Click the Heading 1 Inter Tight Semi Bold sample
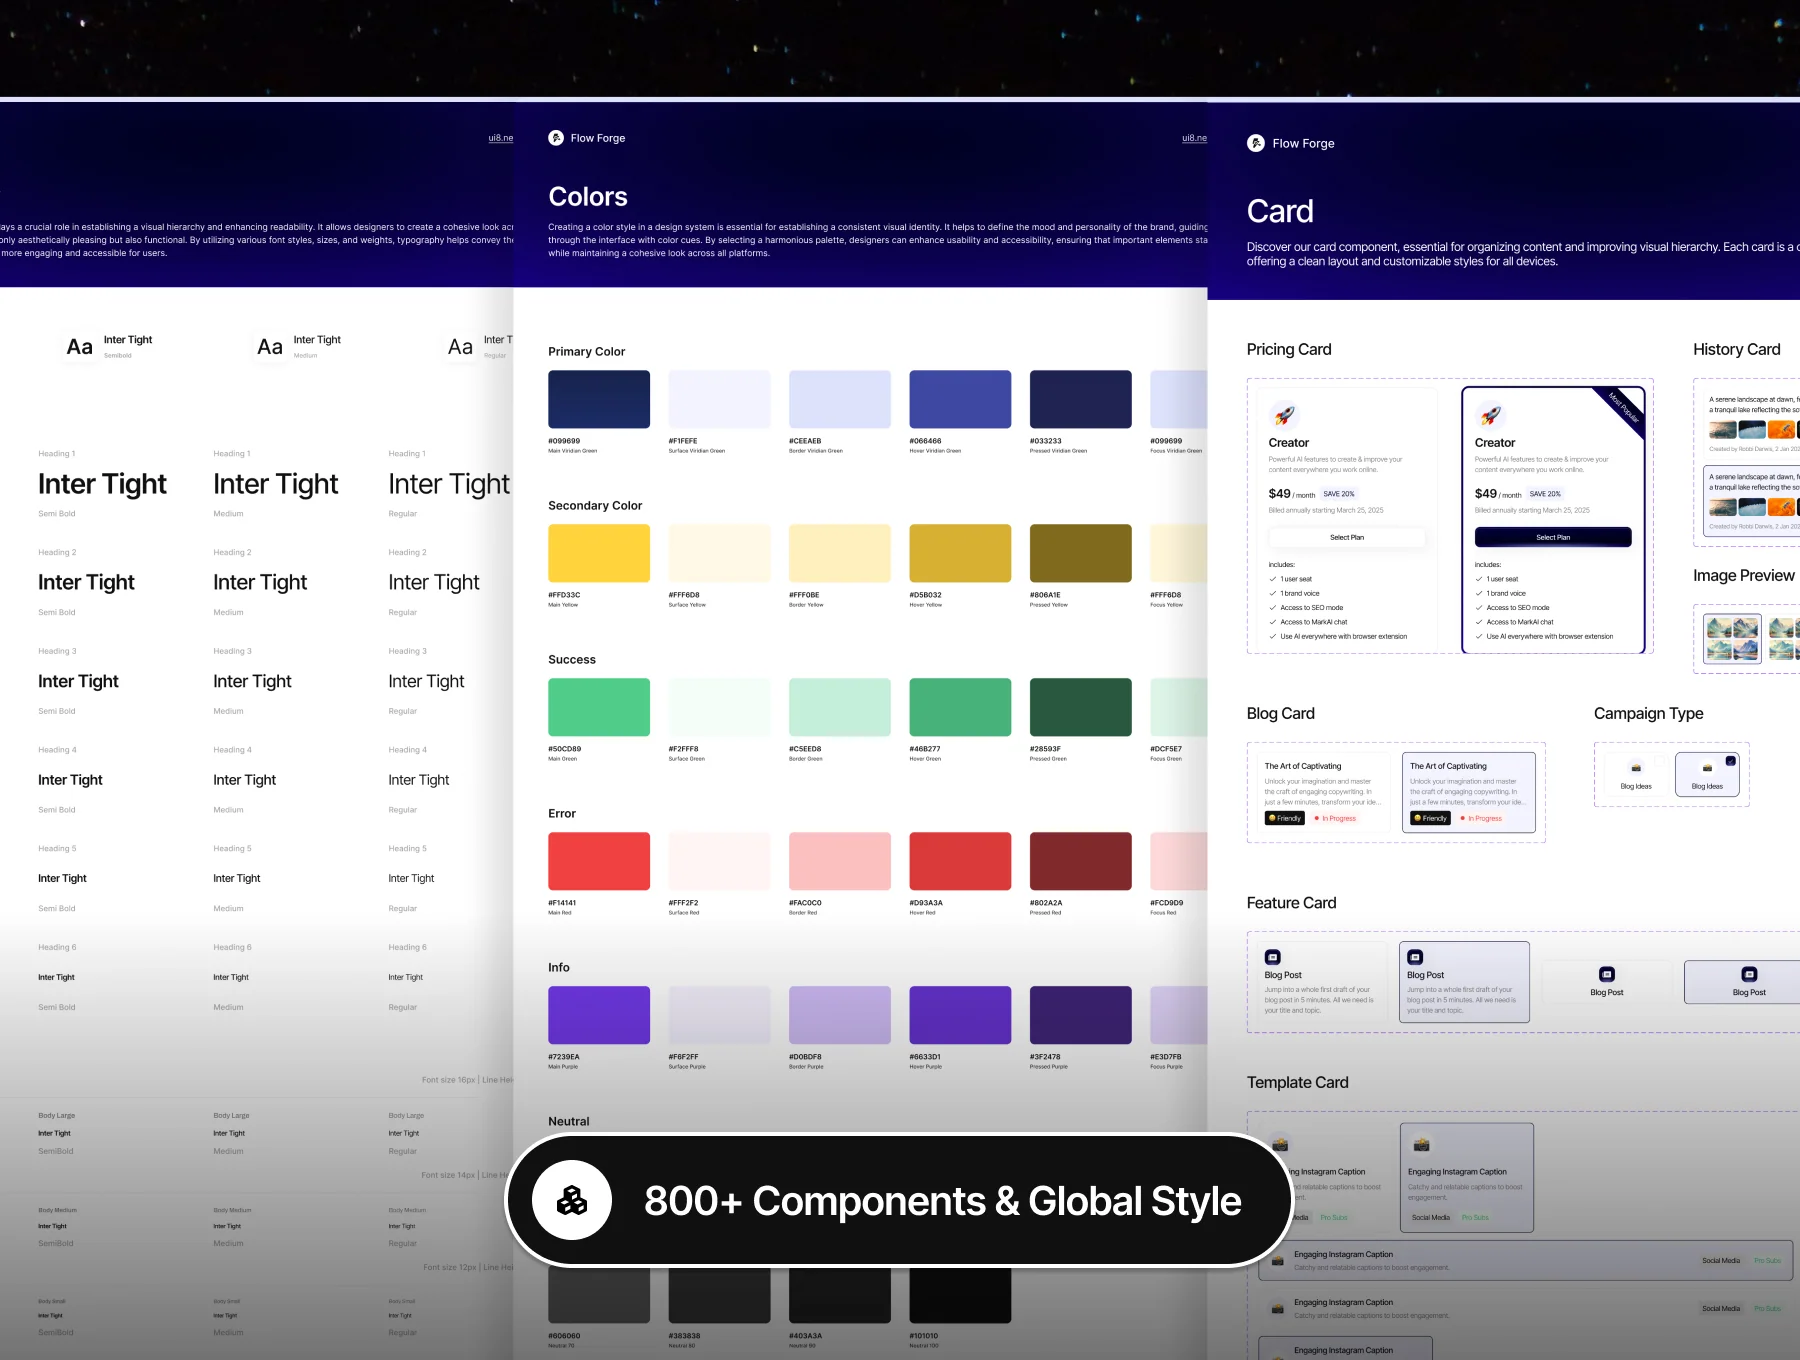 (x=102, y=484)
